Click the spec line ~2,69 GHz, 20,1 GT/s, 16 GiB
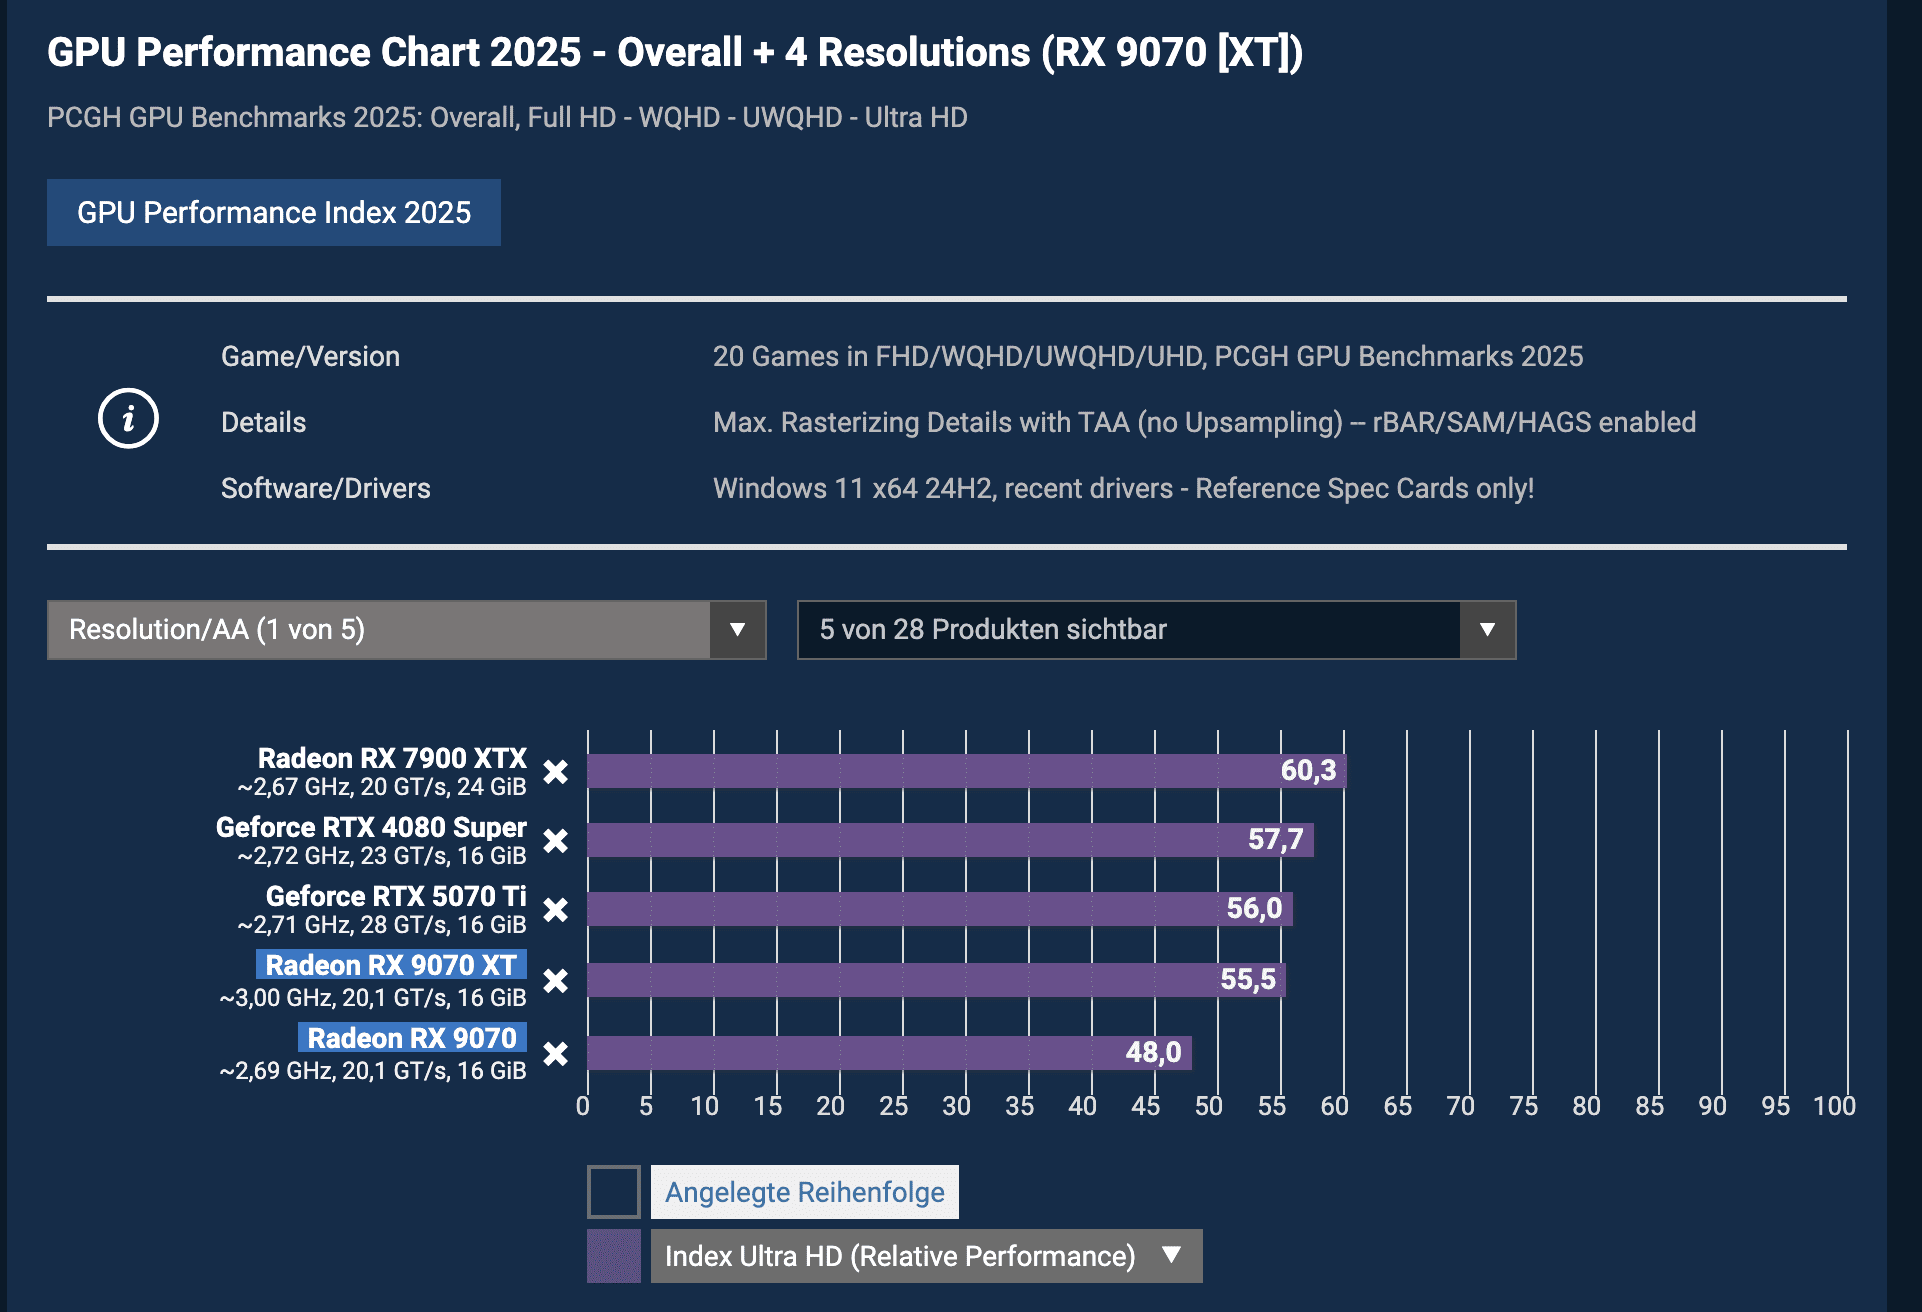This screenshot has width=1922, height=1312. pos(373,1071)
